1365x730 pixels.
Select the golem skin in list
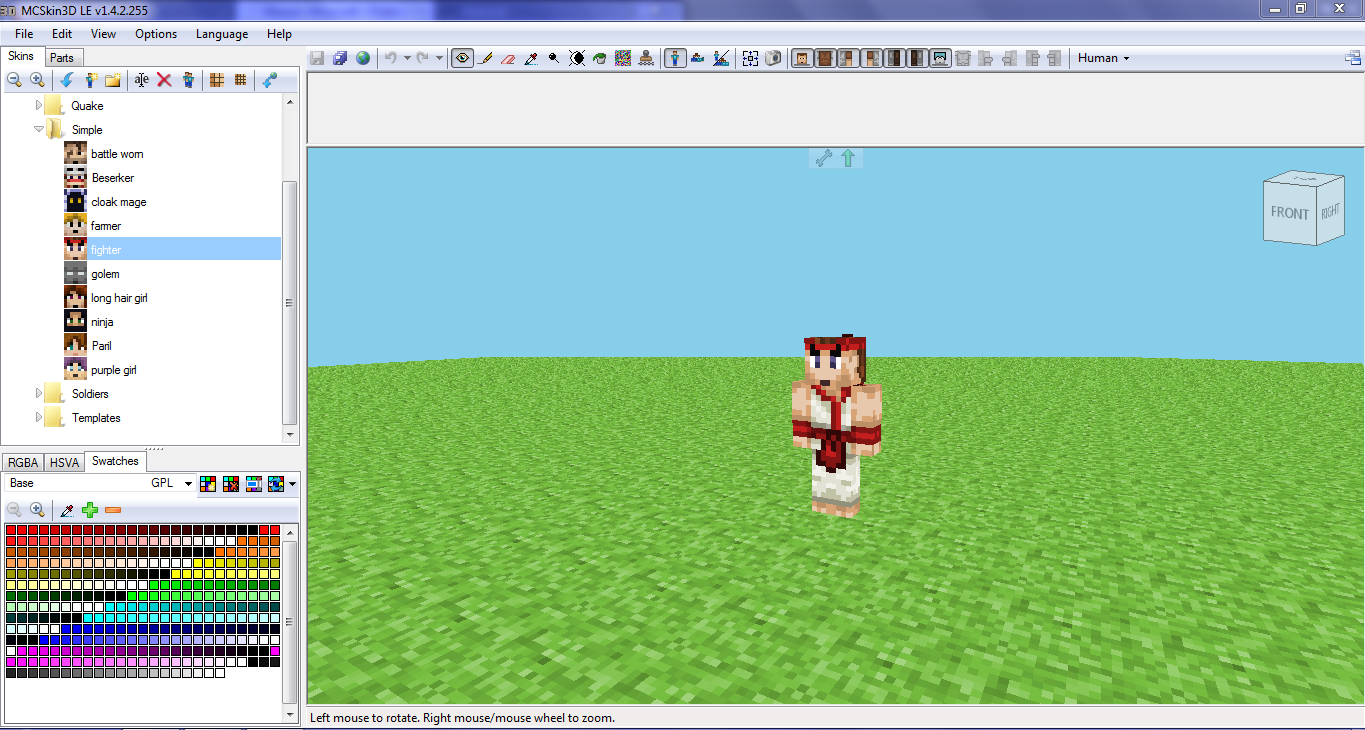tap(105, 274)
